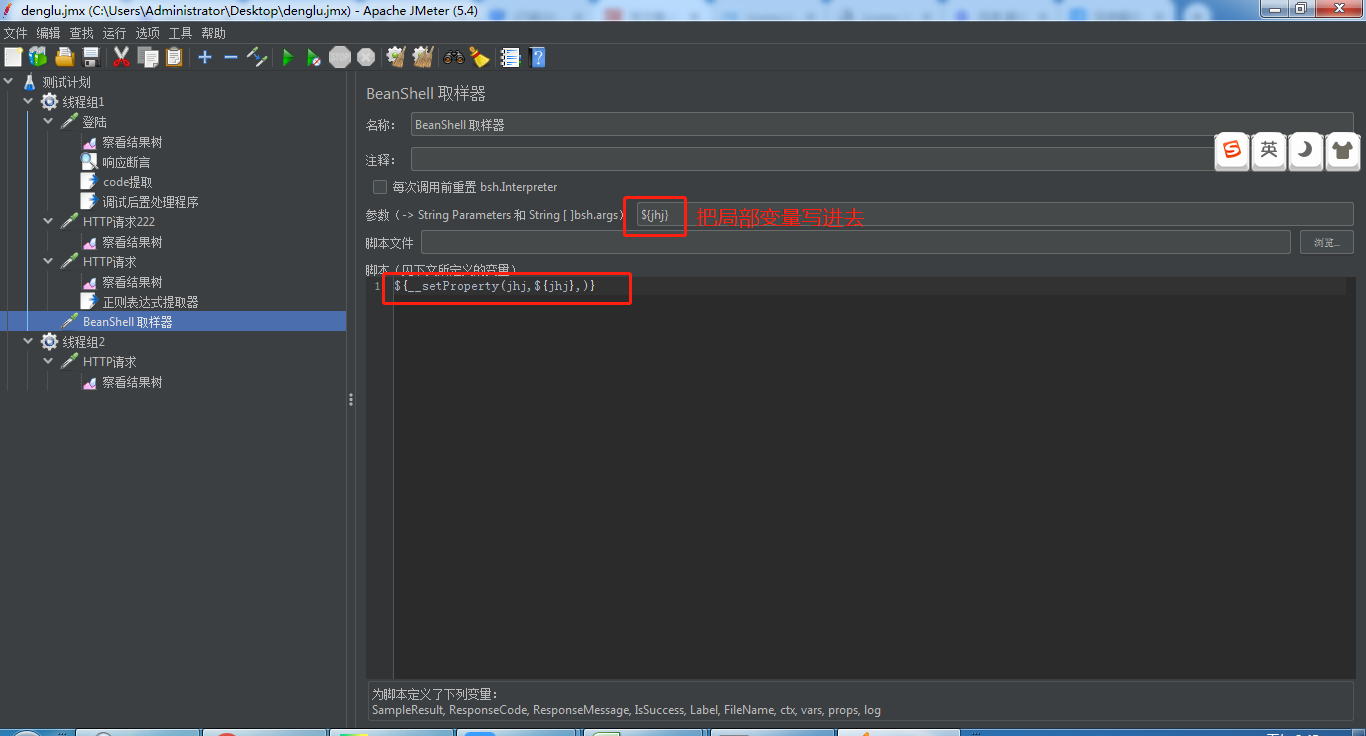Cut selected element with scissors icon
Viewport: 1366px width, 736px height.
(122, 57)
